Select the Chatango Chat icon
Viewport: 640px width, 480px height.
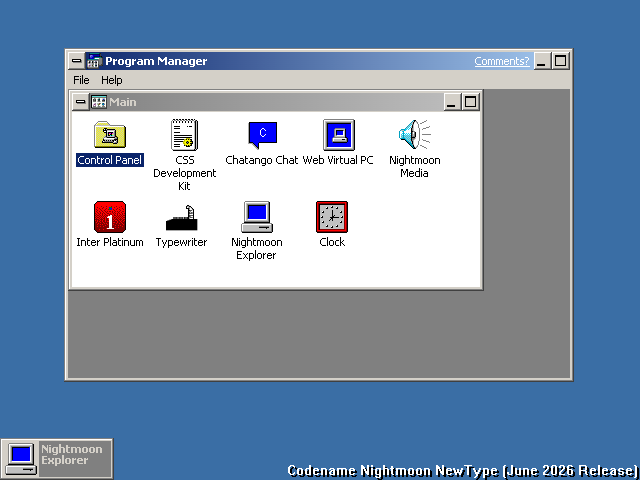pyautogui.click(x=262, y=135)
